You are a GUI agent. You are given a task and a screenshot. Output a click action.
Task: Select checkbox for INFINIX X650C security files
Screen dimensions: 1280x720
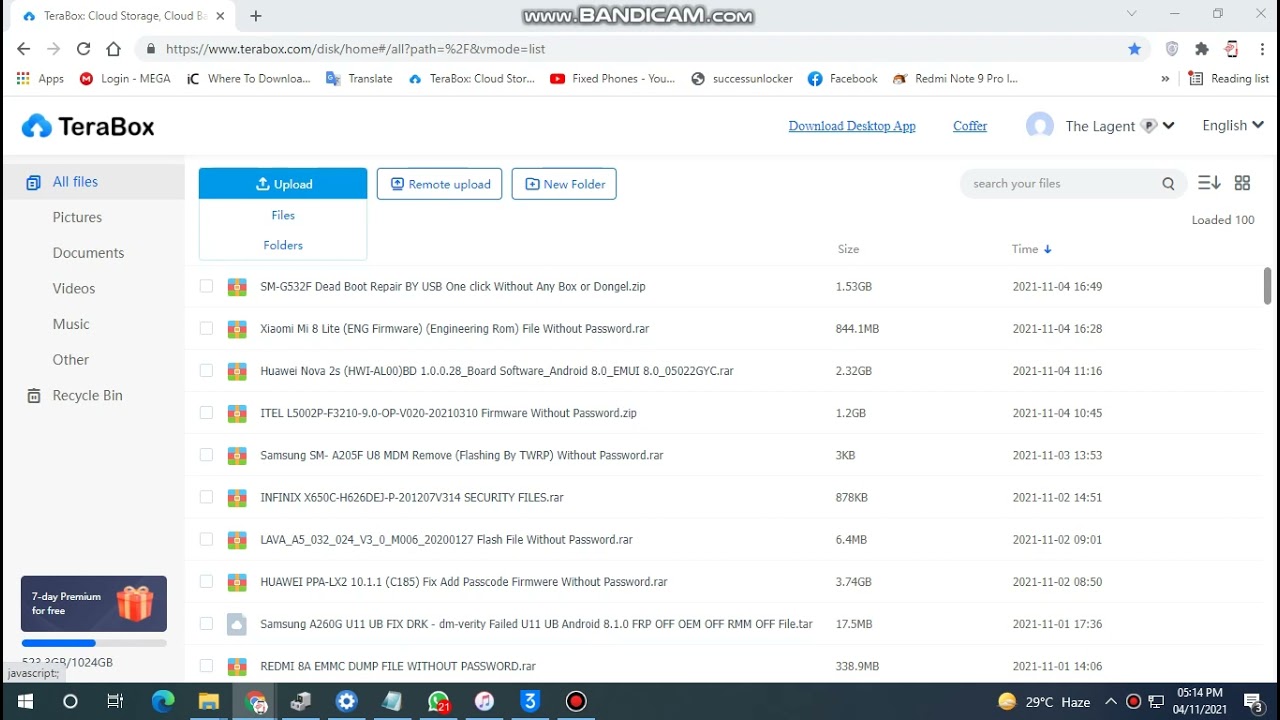click(x=206, y=497)
